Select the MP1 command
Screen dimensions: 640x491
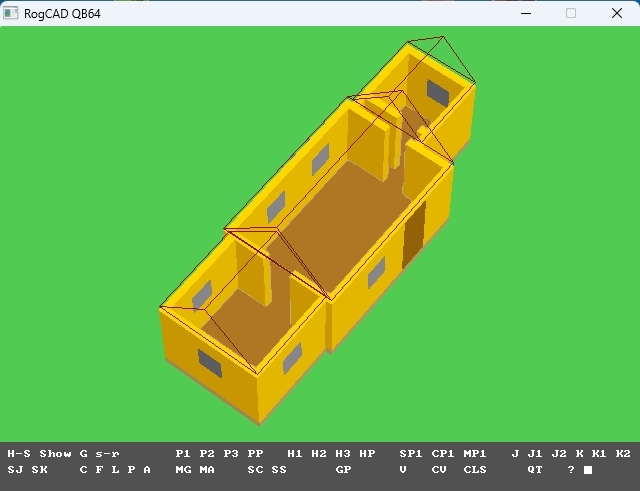coord(475,454)
